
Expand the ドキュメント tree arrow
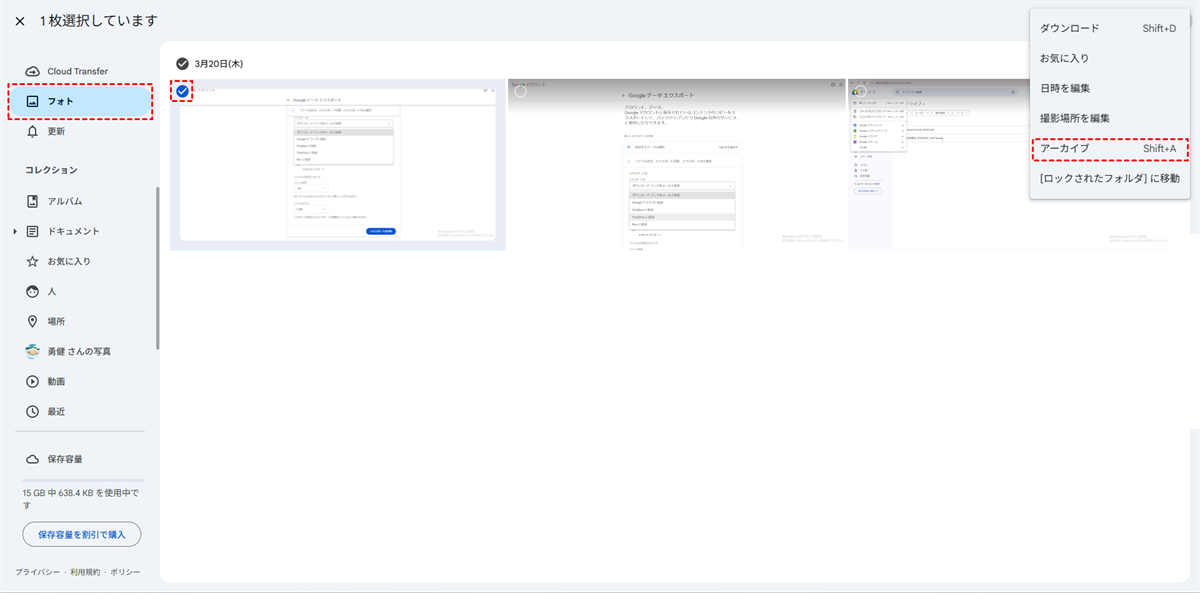15,231
